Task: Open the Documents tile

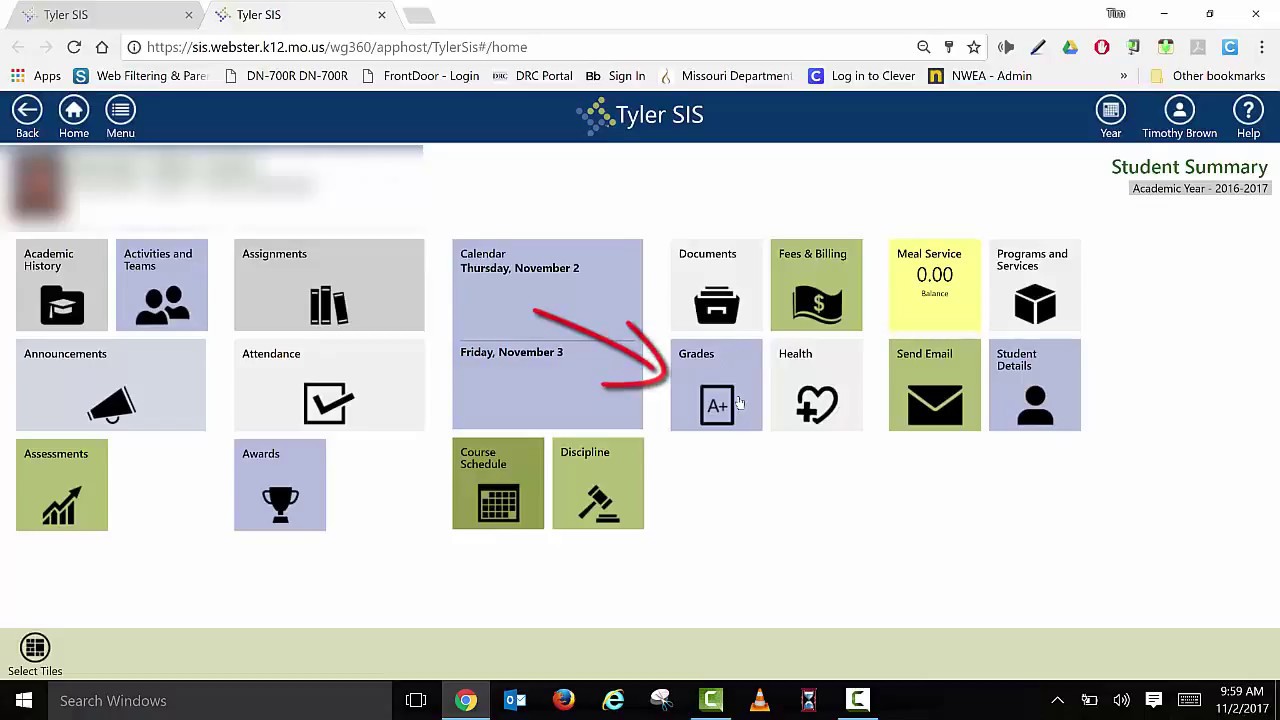Action: (x=716, y=285)
